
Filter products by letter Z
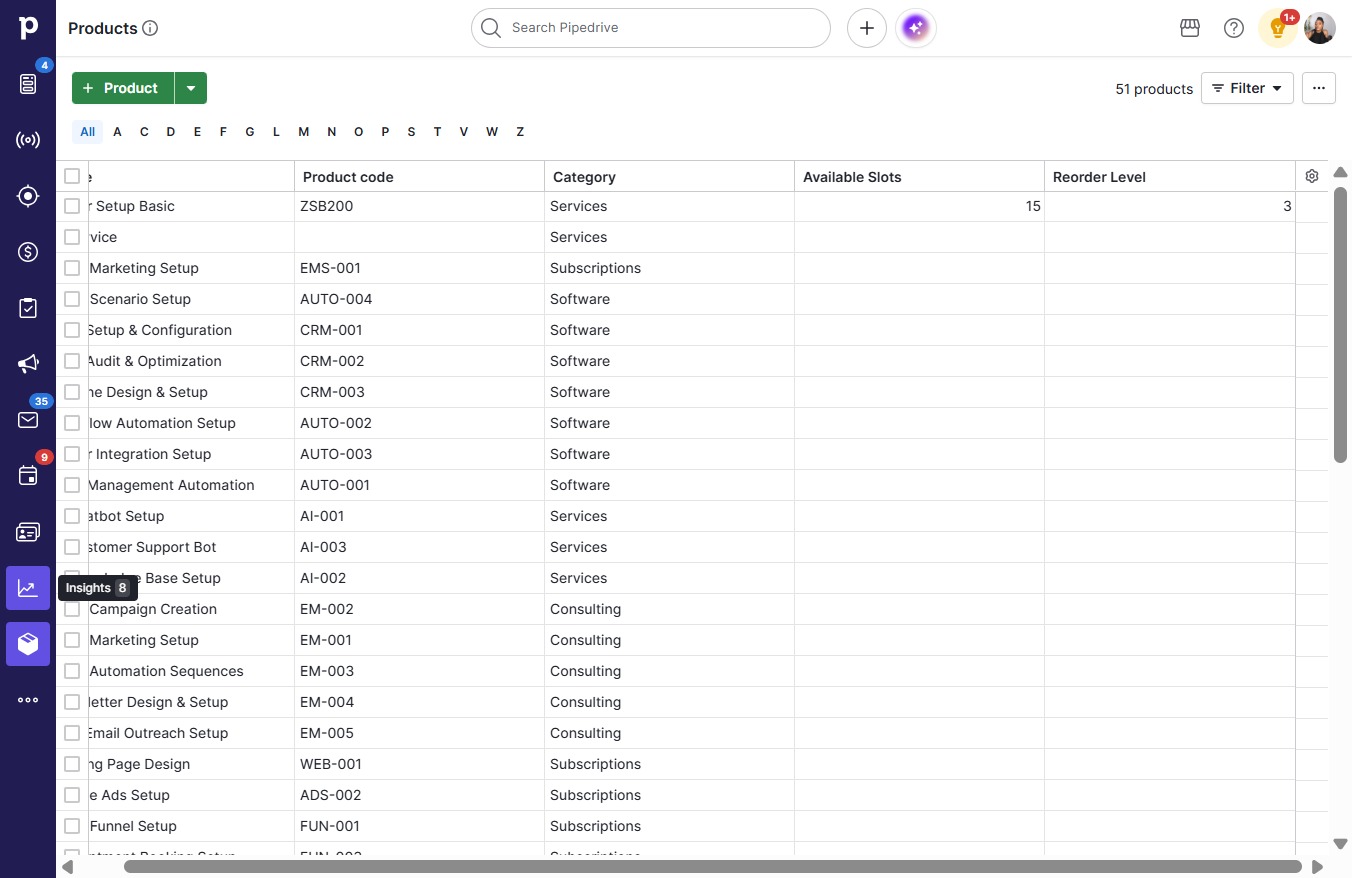520,132
